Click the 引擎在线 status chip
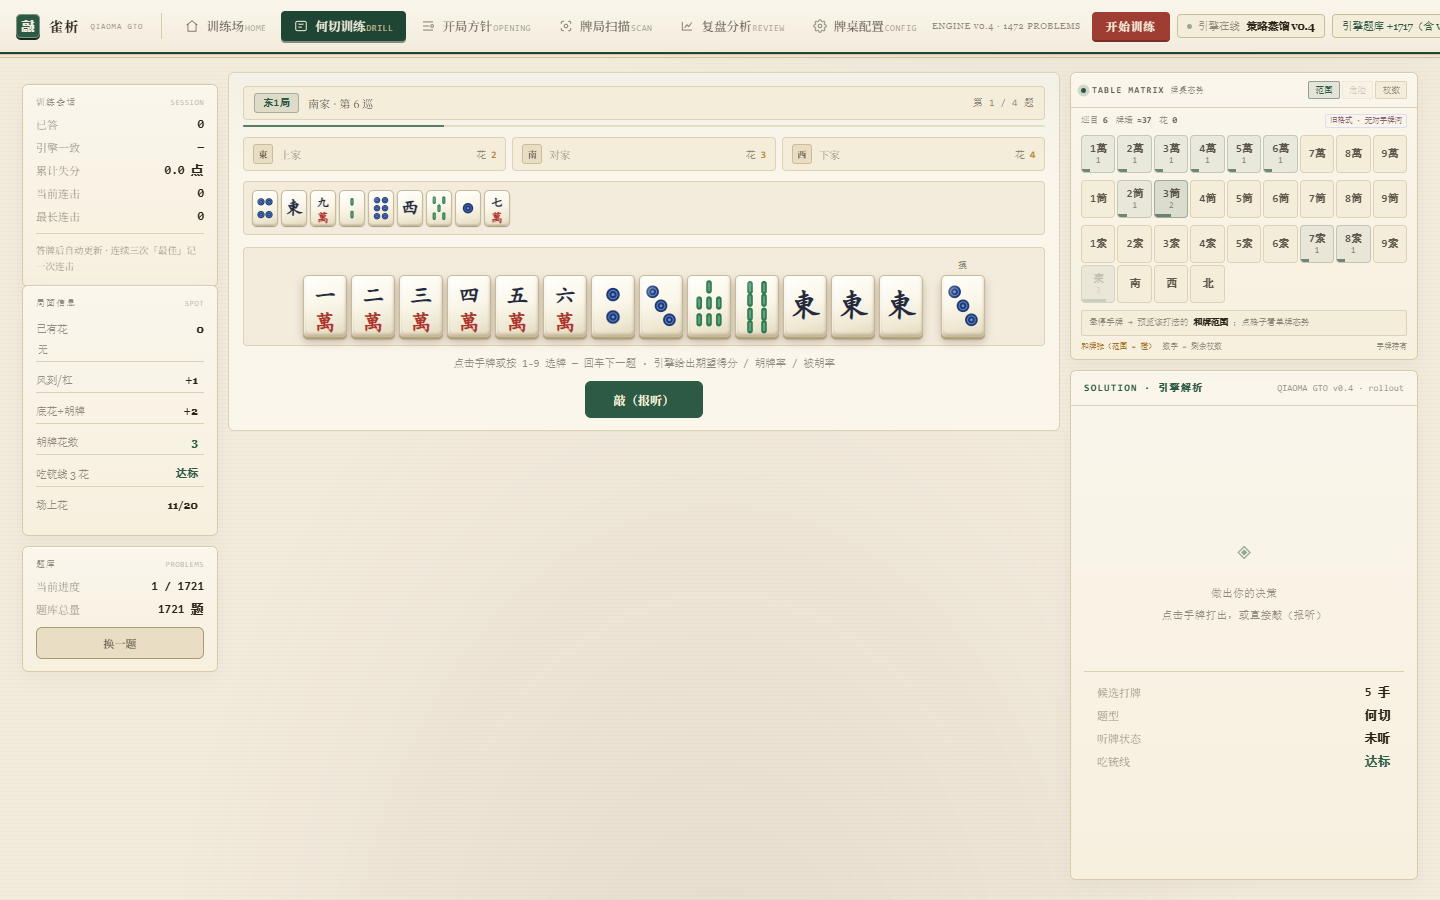 point(1251,27)
